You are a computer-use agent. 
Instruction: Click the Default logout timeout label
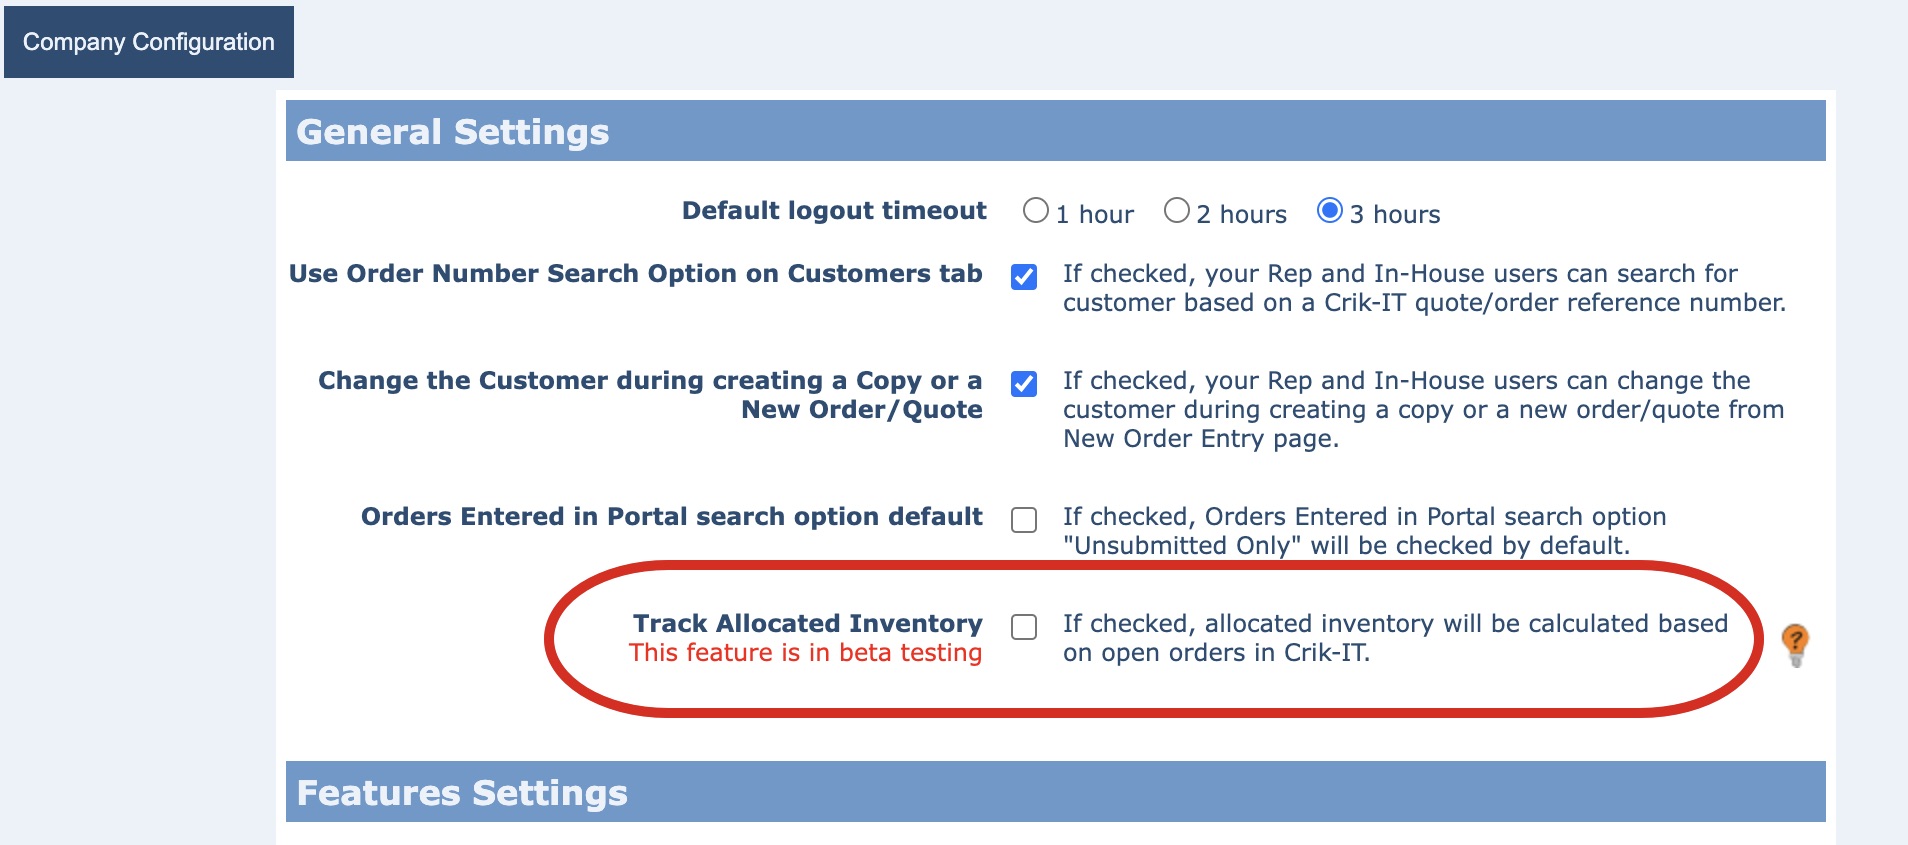834,211
